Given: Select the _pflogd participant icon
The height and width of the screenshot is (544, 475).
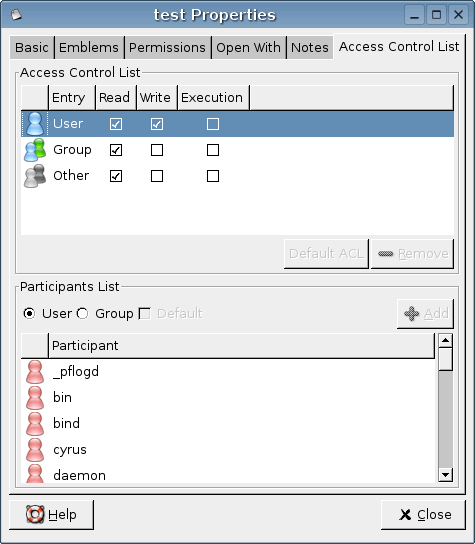Looking at the screenshot, I should pos(35,372).
